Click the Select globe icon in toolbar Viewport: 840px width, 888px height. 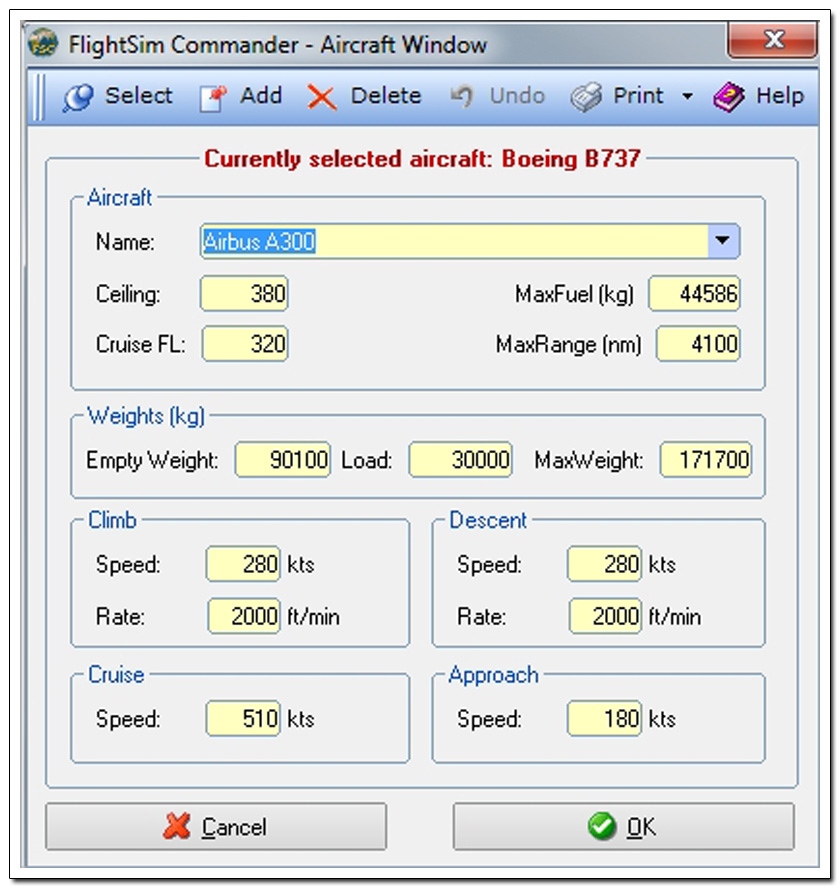[x=78, y=97]
